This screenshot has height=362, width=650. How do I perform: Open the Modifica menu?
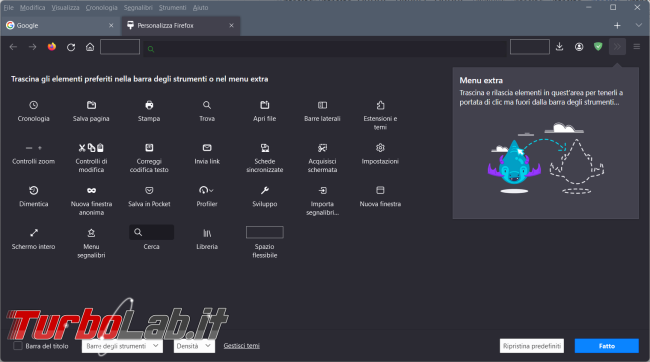(32, 7)
